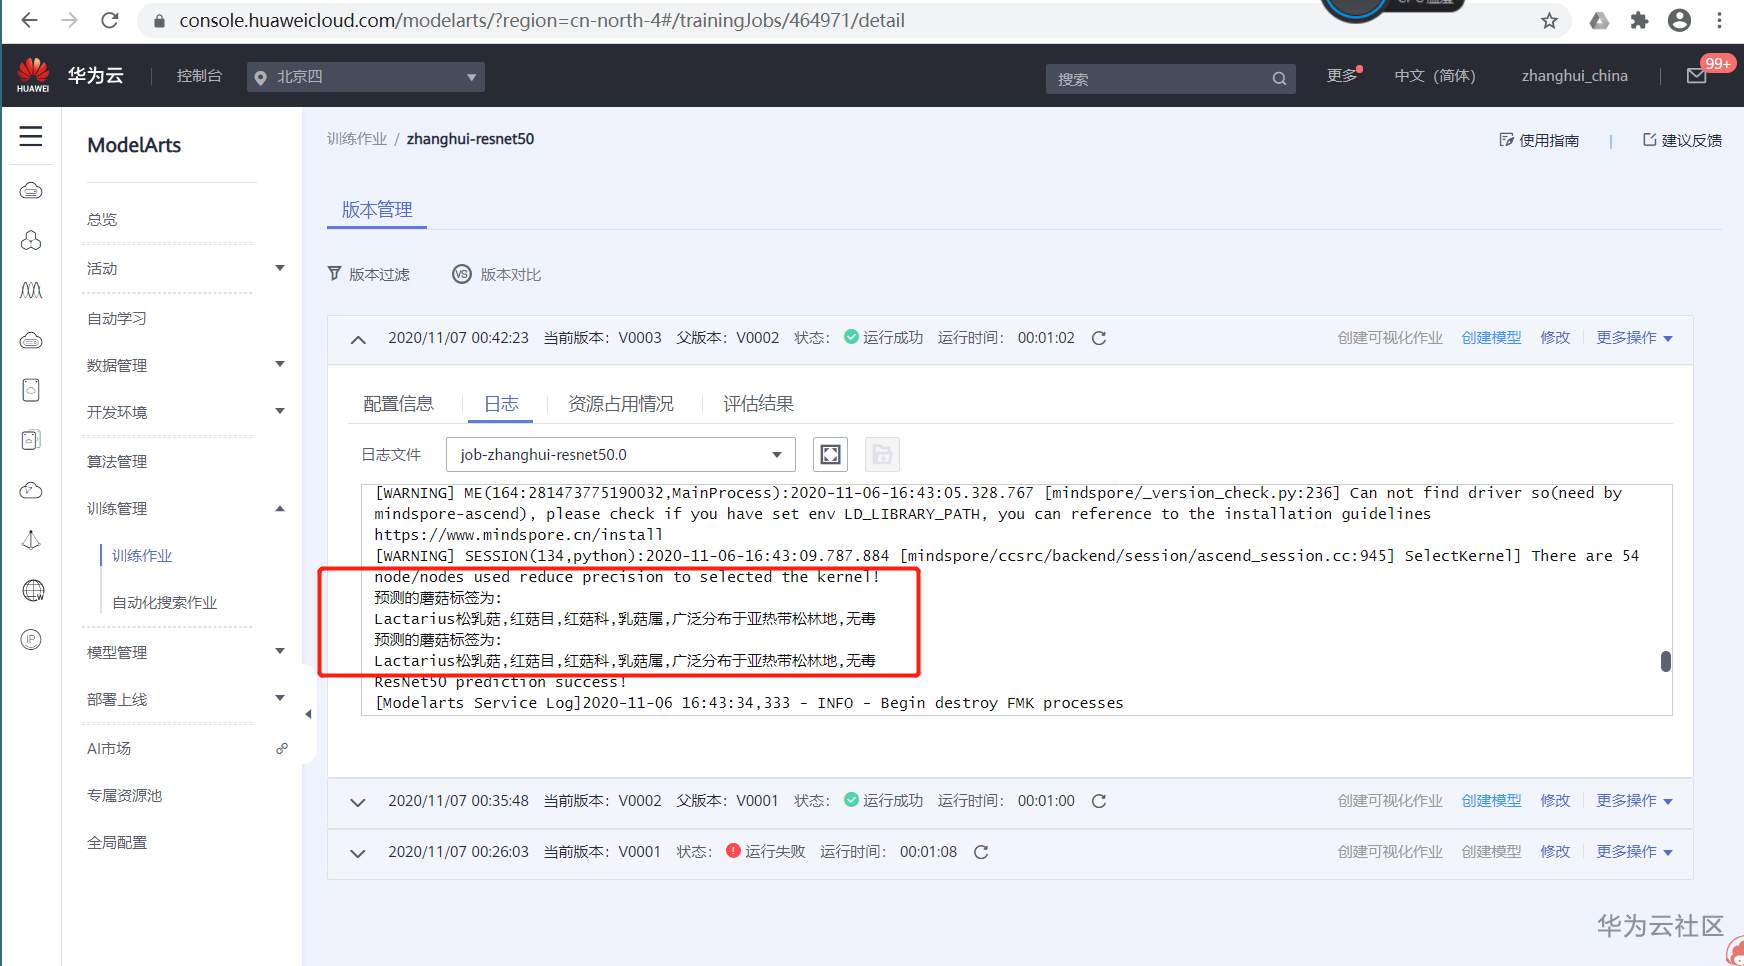Viewport: 1744px width, 966px height.
Task: Click 创建模型 link for V0002
Action: click(1491, 801)
